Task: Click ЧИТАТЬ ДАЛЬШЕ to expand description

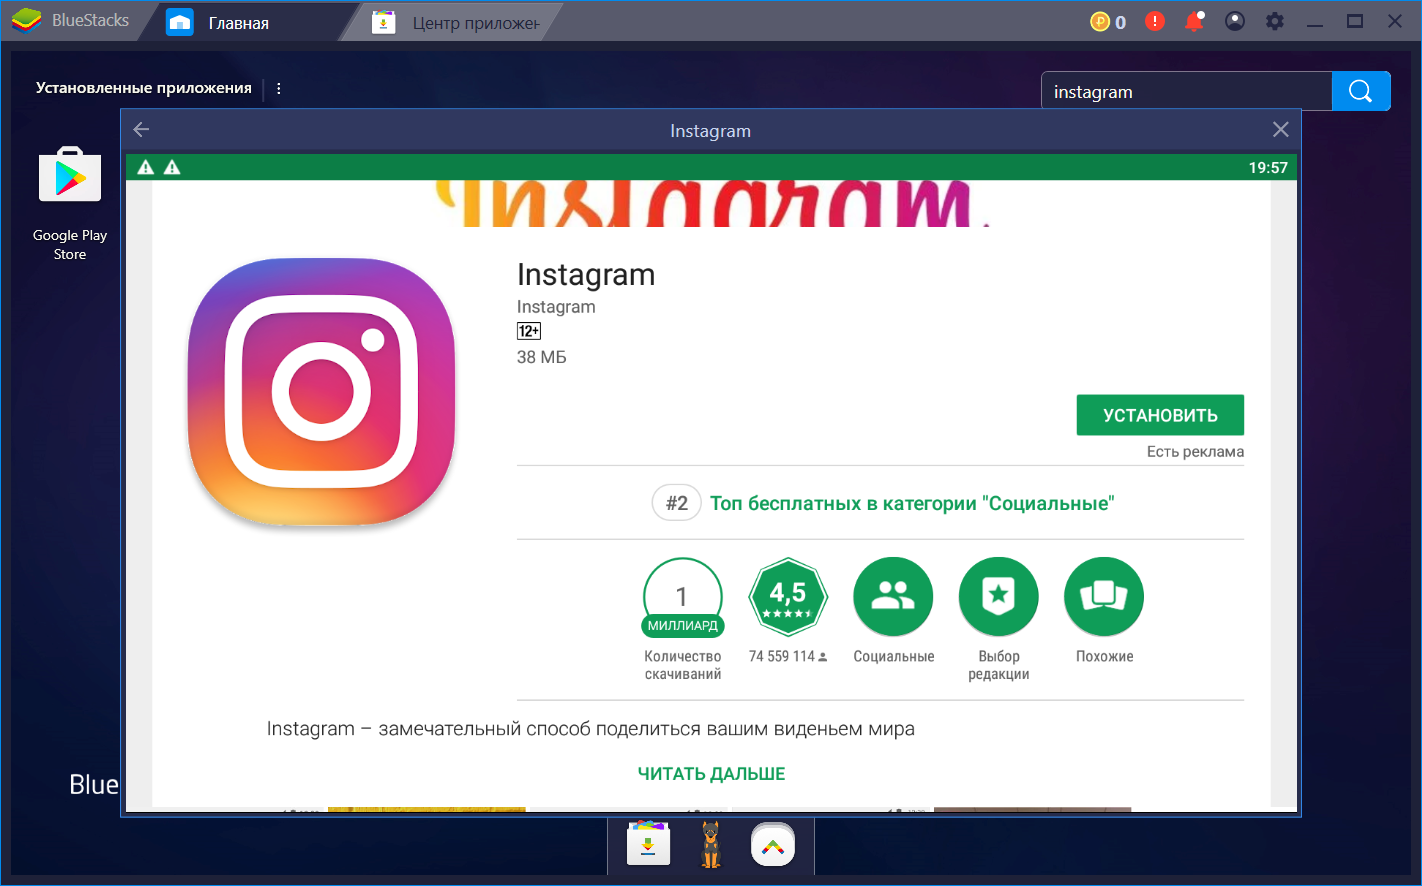Action: click(x=712, y=774)
